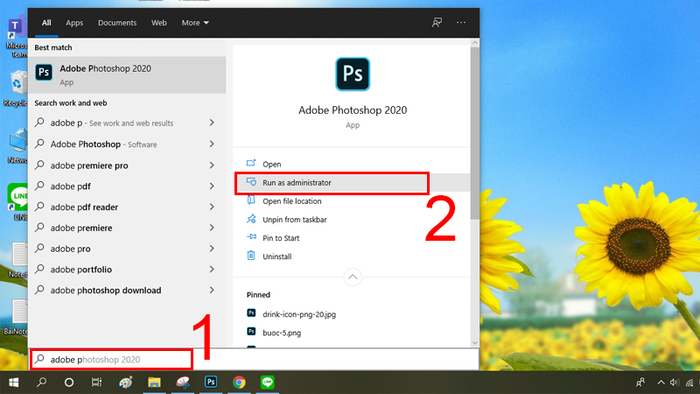The width and height of the screenshot is (700, 394).
Task: Click the adobe photoshop search input field
Action: pyautogui.click(x=112, y=359)
